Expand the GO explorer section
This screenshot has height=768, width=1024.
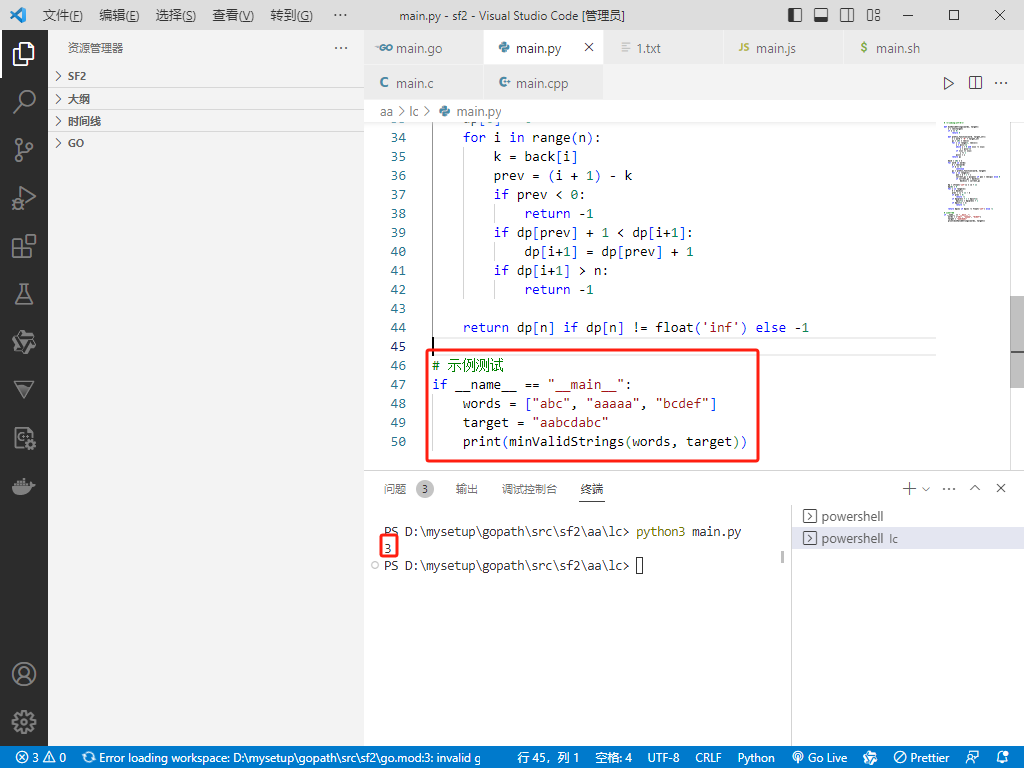pyautogui.click(x=206, y=143)
